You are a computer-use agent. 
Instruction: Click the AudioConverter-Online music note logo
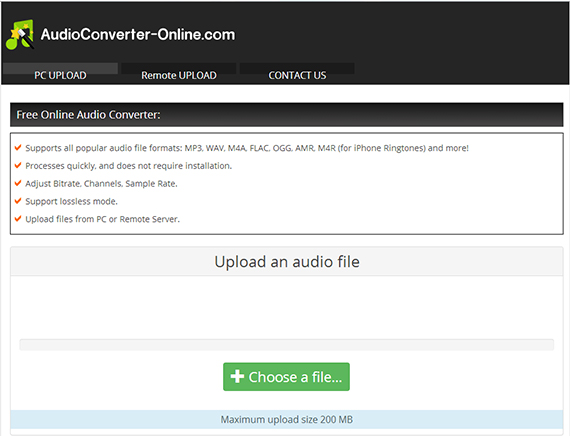(x=20, y=35)
